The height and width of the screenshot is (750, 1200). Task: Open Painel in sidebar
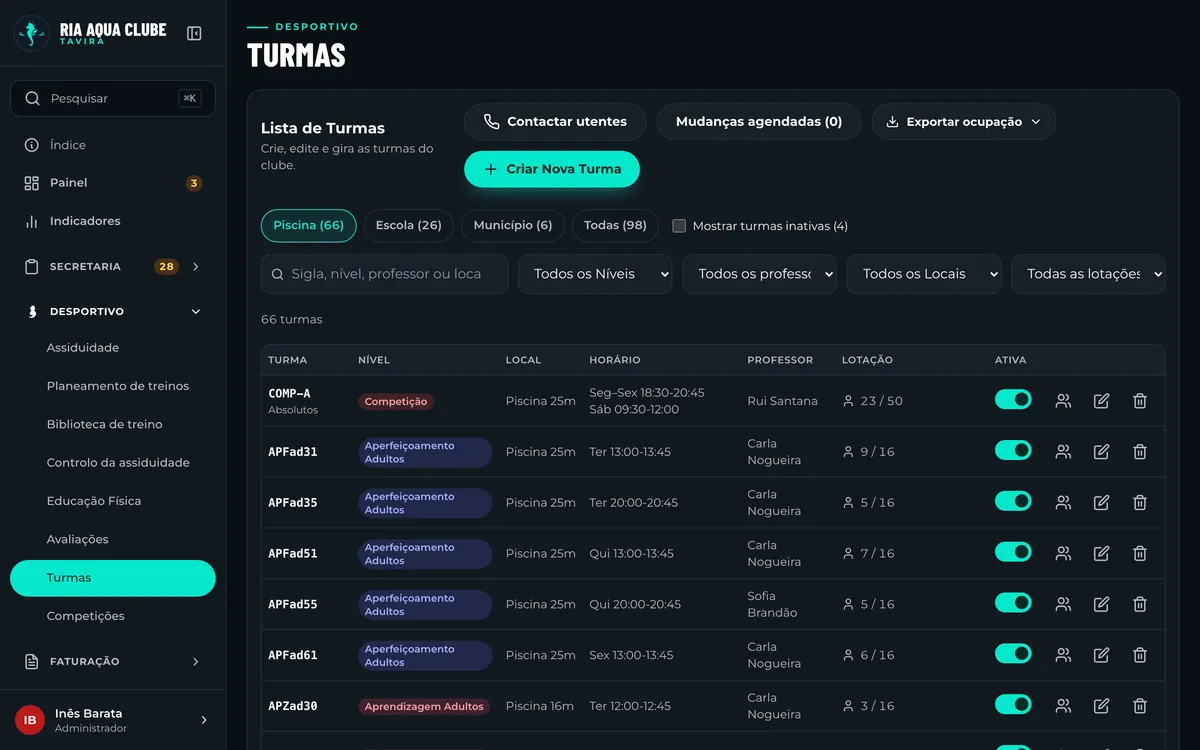tap(112, 183)
